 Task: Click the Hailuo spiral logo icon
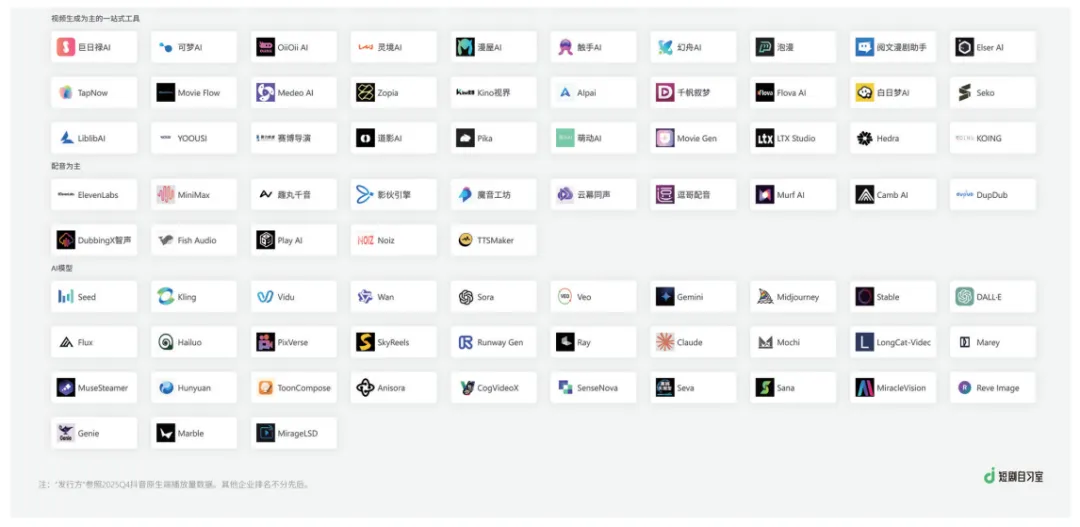pos(166,342)
